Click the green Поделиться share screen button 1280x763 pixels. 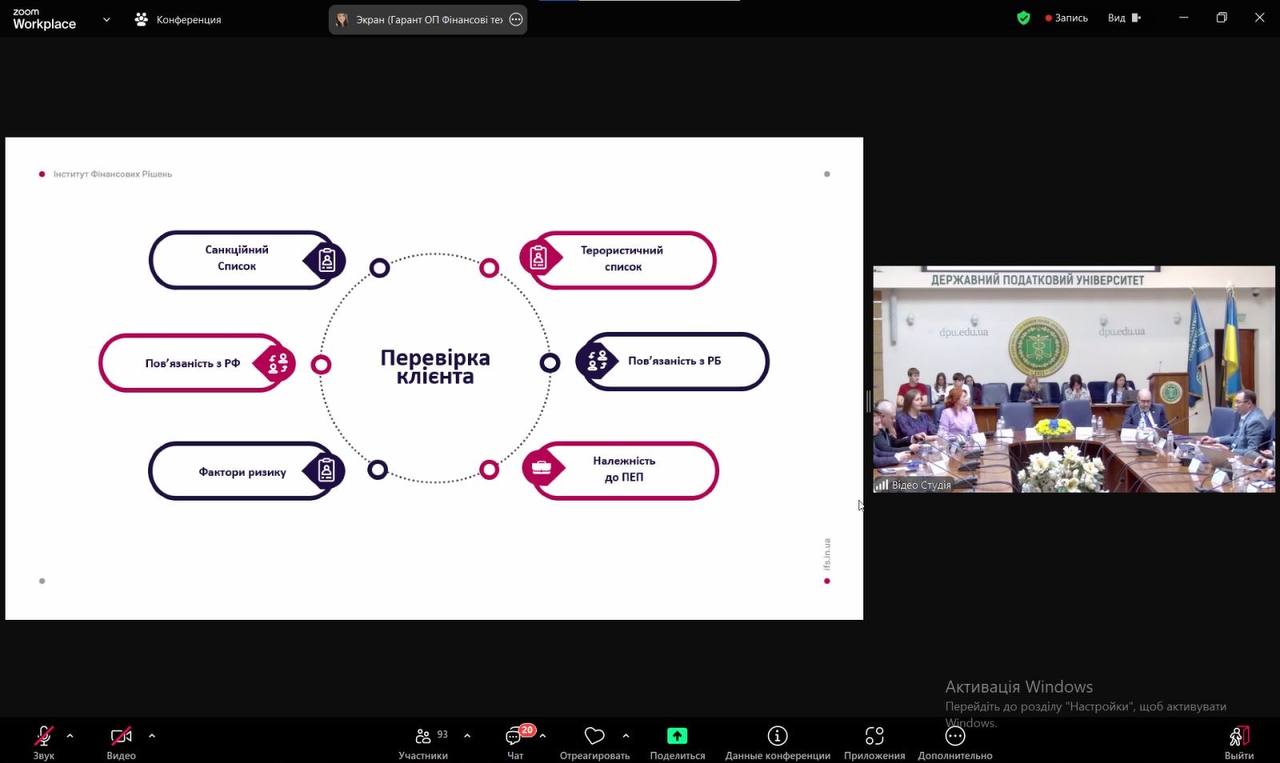pos(677,737)
